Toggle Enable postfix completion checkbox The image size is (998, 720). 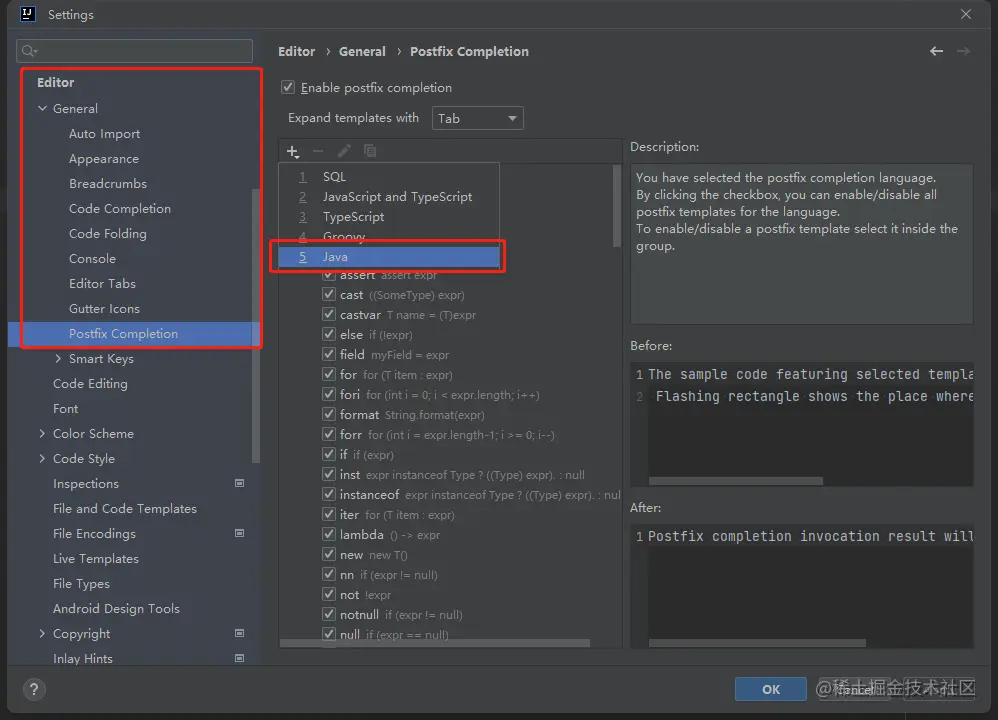[288, 87]
